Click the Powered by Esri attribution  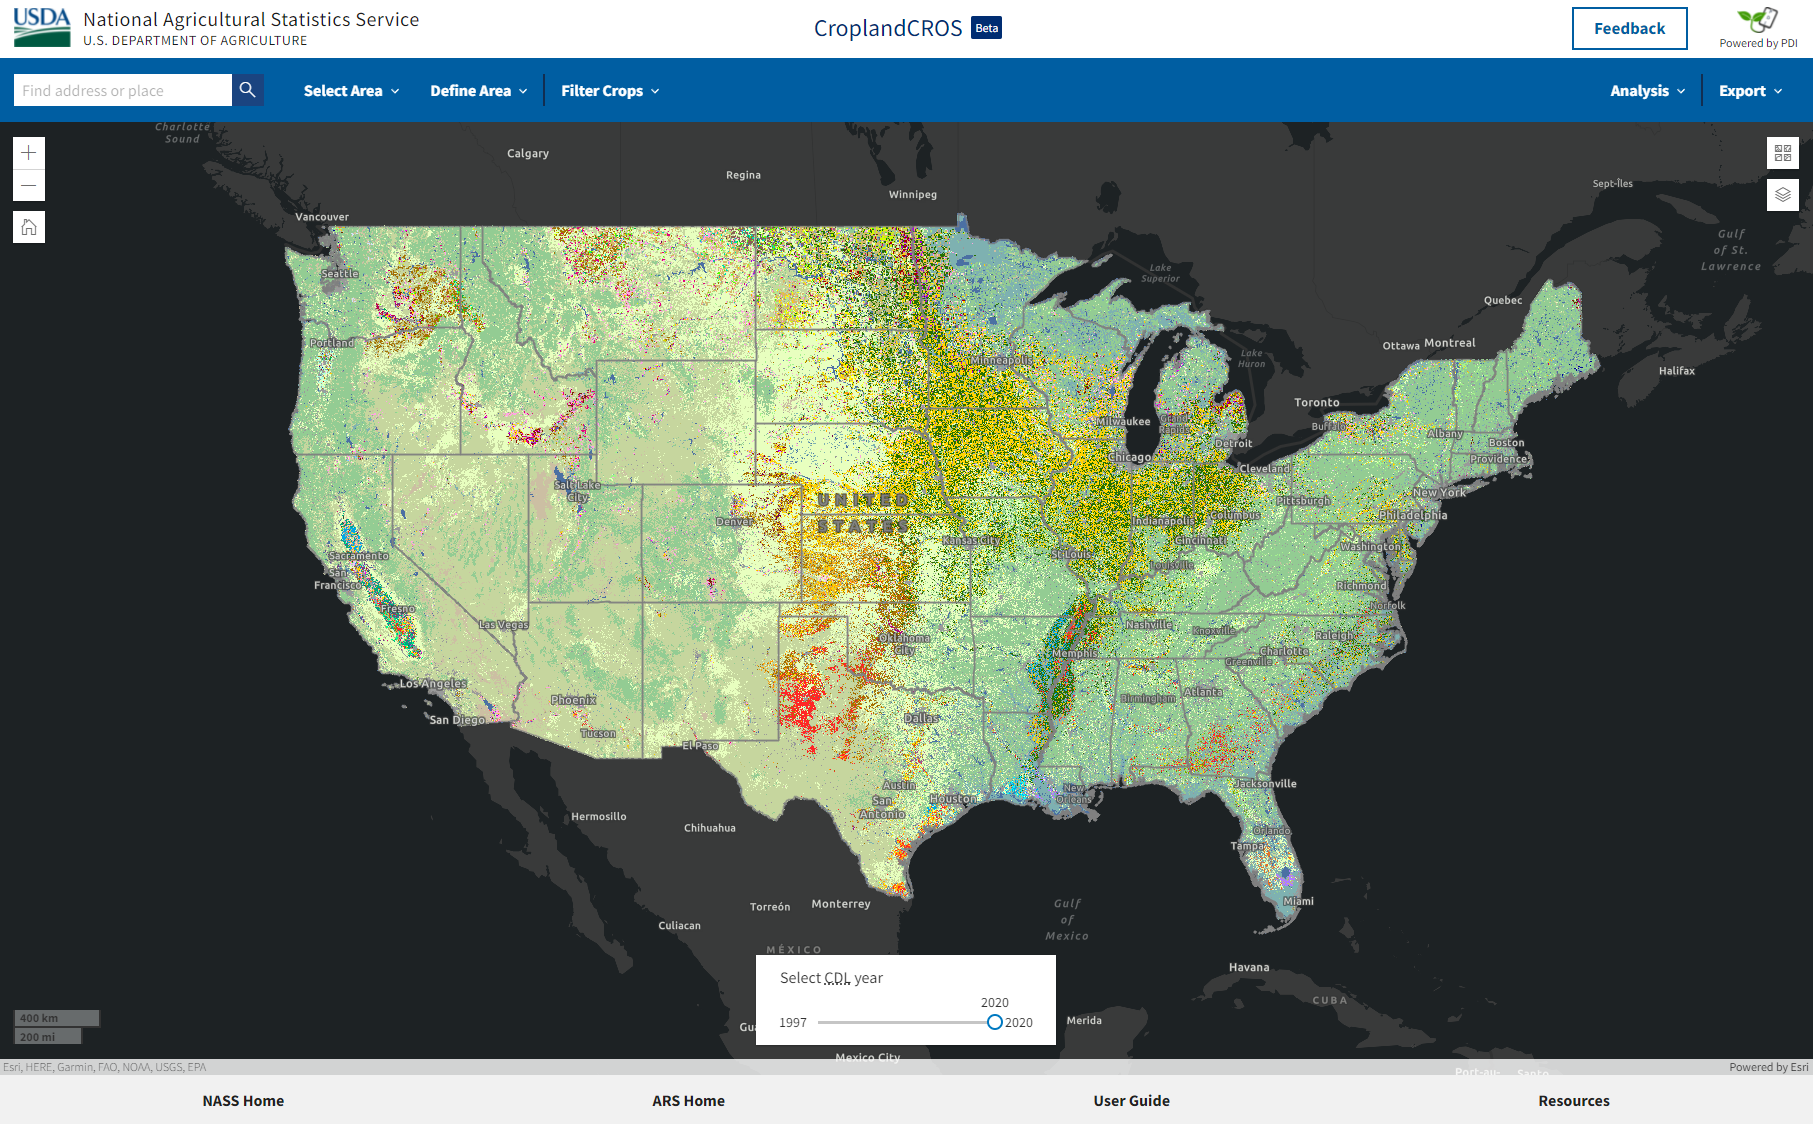(x=1768, y=1067)
